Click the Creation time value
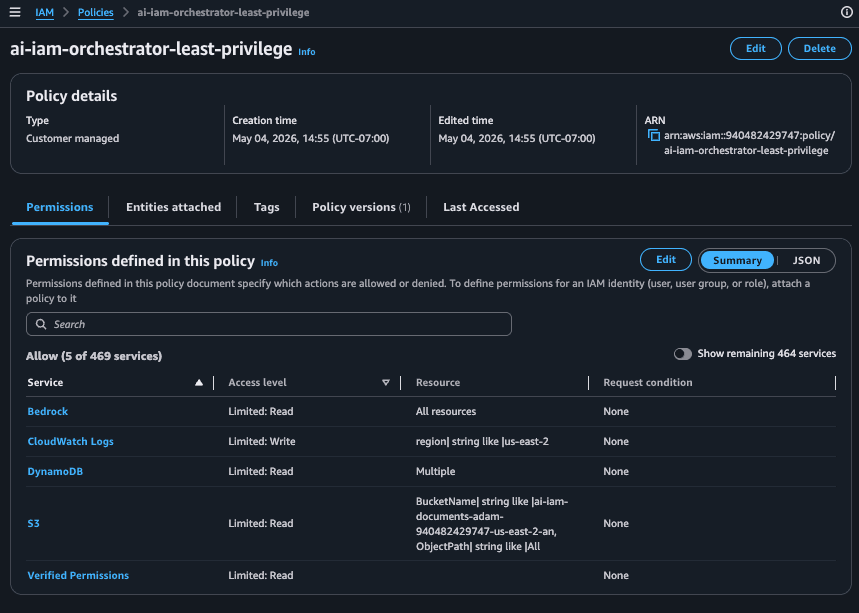Image resolution: width=859 pixels, height=613 pixels. tap(311, 139)
